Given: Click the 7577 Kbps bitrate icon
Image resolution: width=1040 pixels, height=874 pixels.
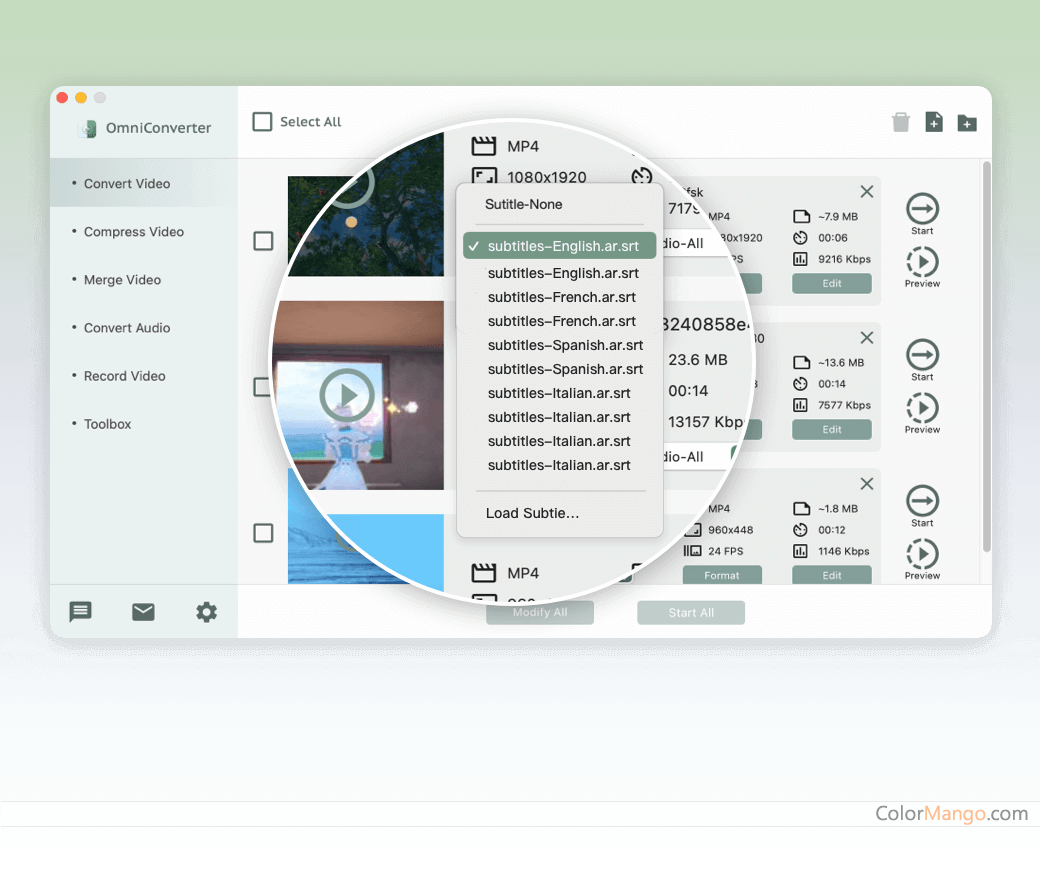Looking at the screenshot, I should pos(801,405).
